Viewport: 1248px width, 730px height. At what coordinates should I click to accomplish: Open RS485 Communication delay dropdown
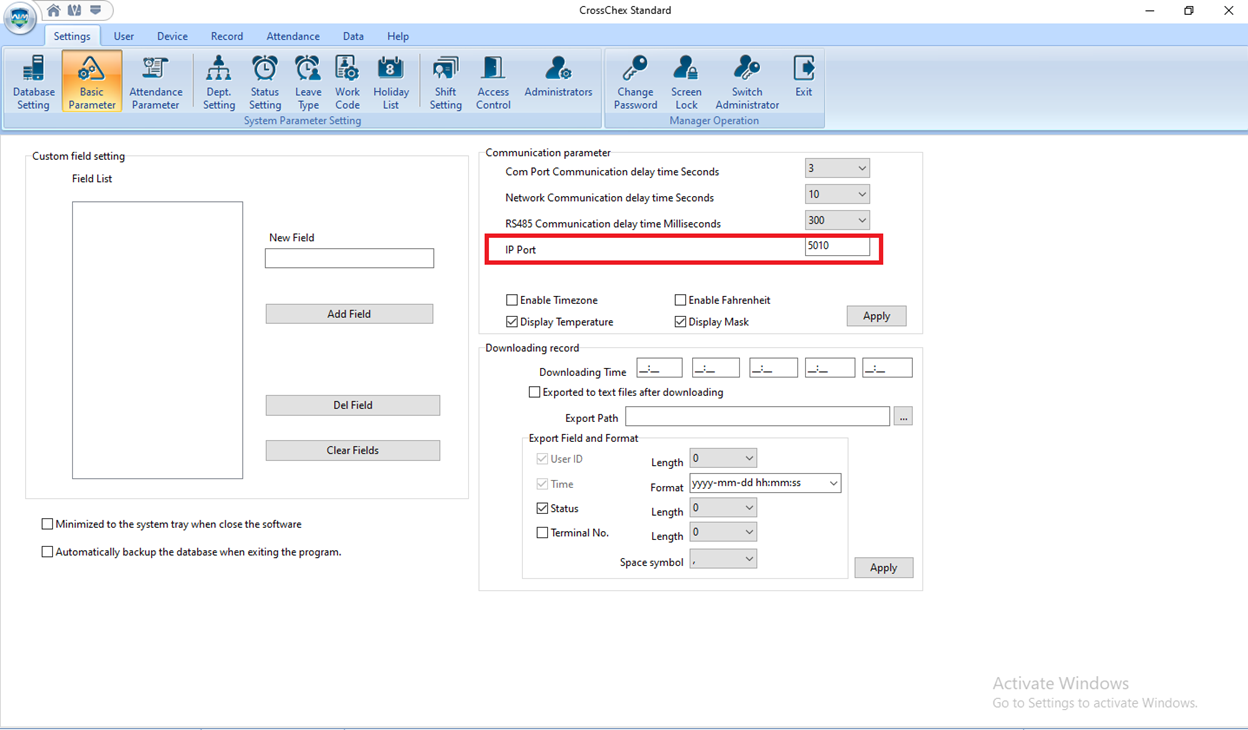pyautogui.click(x=837, y=220)
